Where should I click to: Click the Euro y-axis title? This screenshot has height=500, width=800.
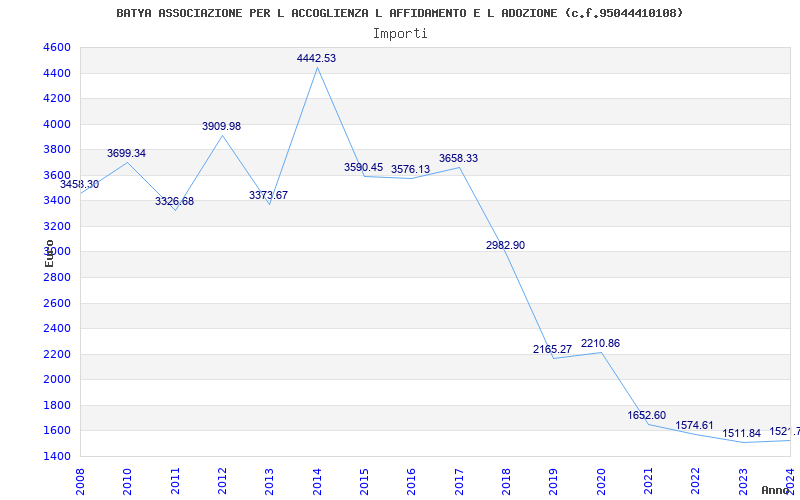coord(49,253)
